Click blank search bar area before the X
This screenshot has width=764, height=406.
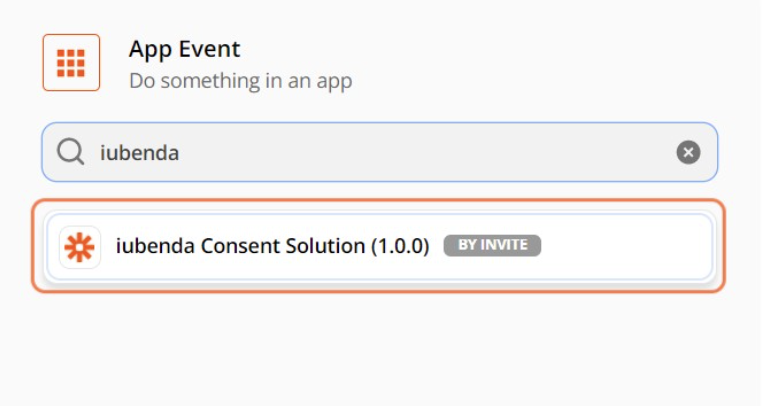pos(450,152)
